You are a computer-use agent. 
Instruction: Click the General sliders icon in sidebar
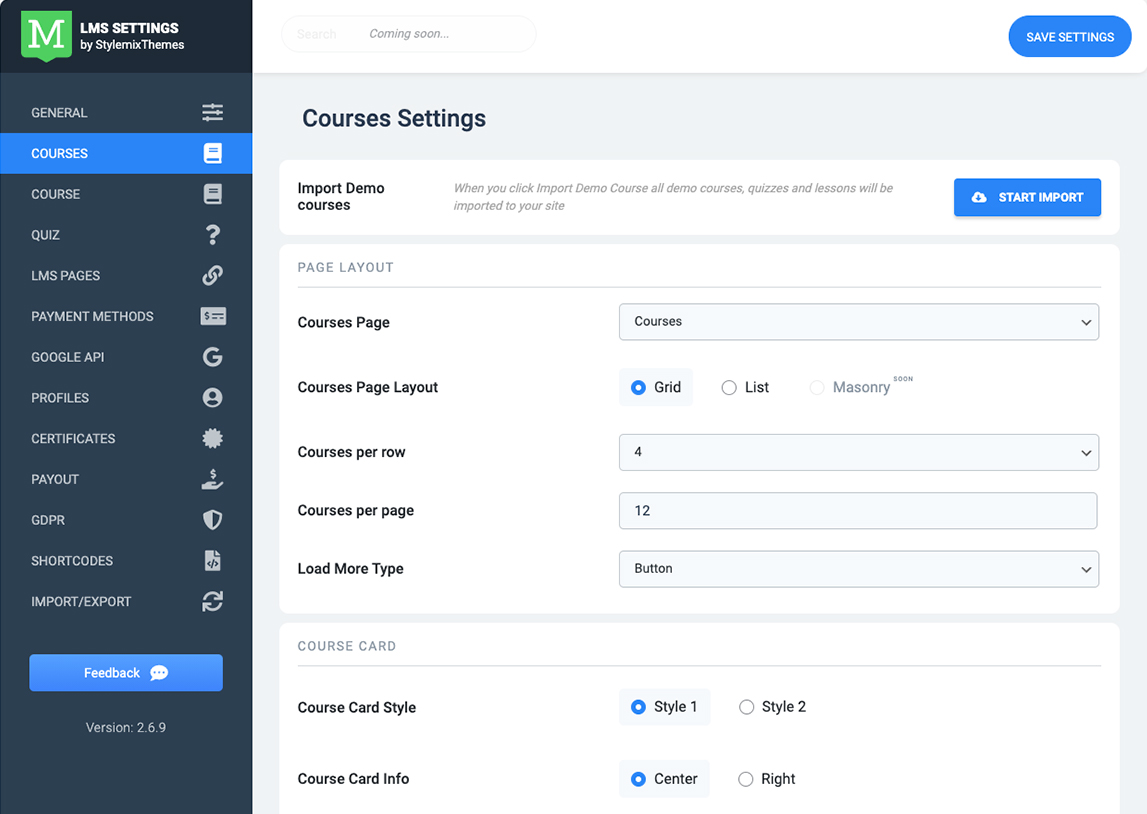212,113
